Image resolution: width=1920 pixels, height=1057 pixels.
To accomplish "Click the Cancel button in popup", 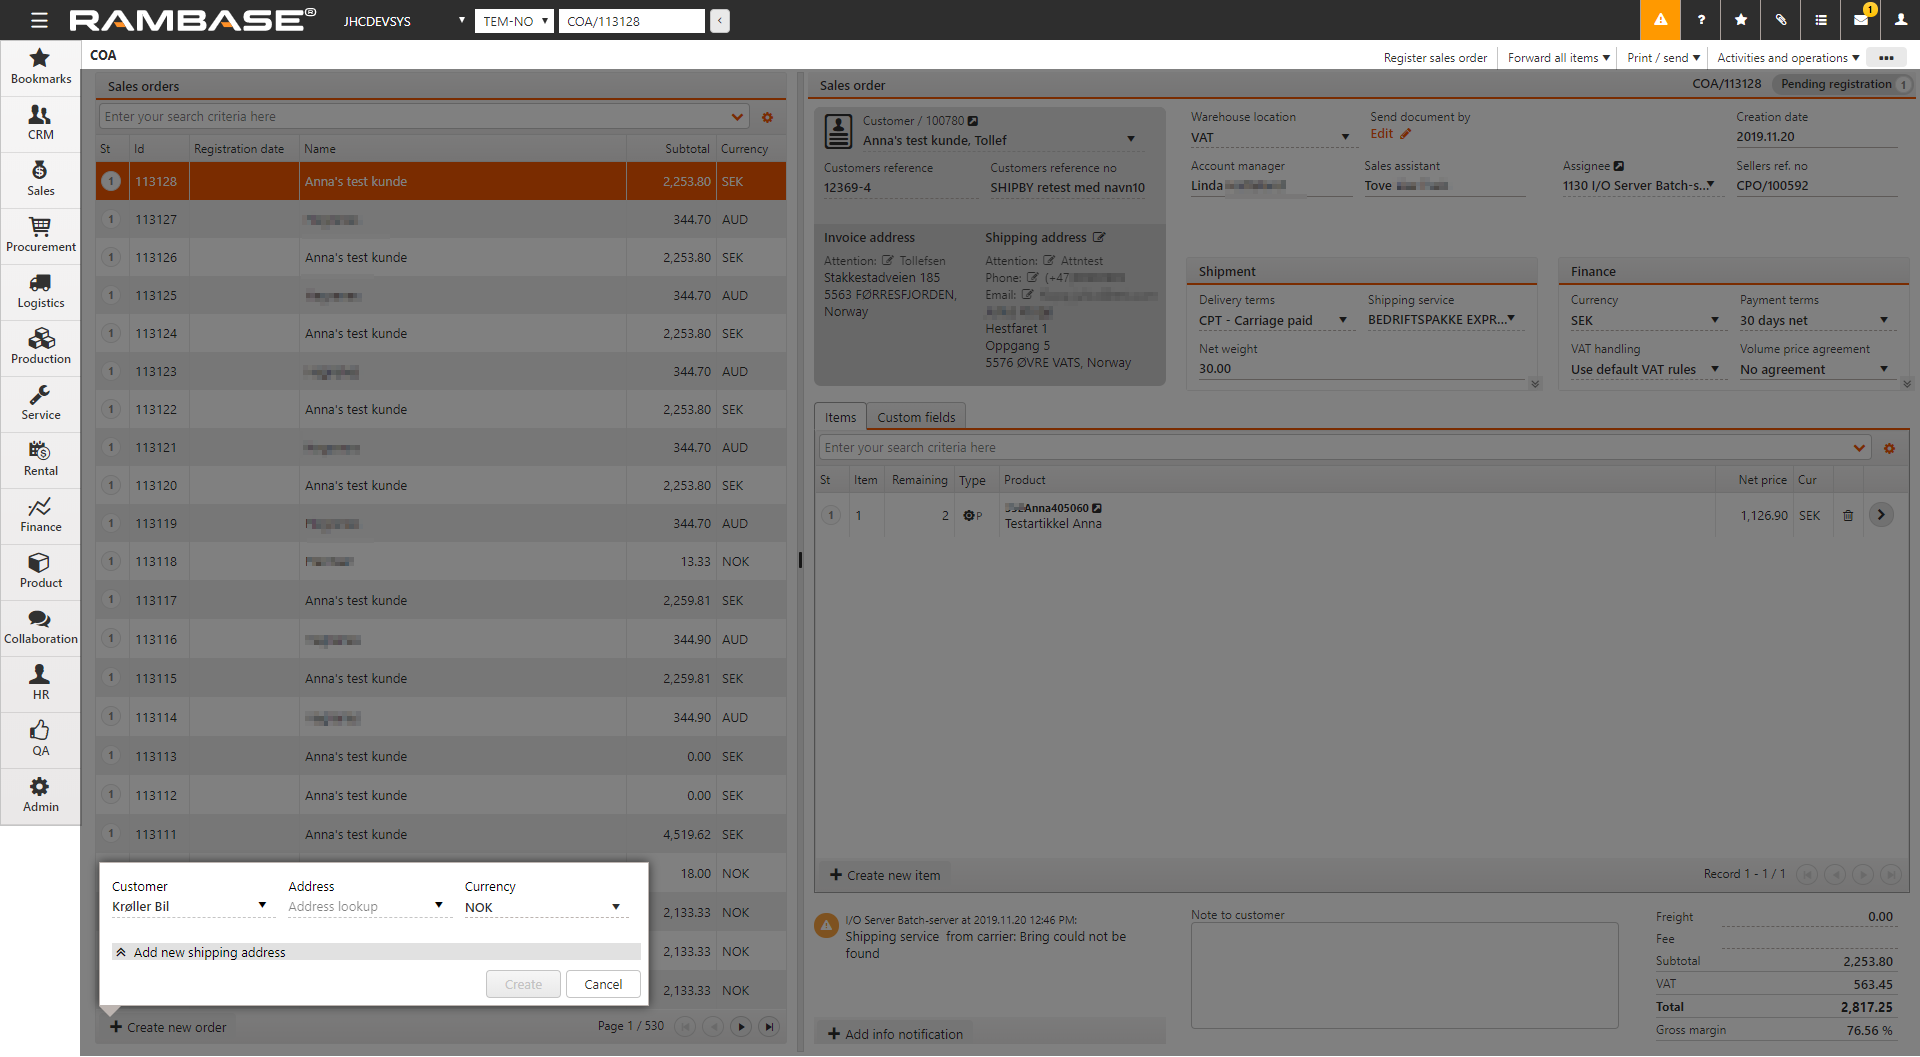I will click(603, 985).
